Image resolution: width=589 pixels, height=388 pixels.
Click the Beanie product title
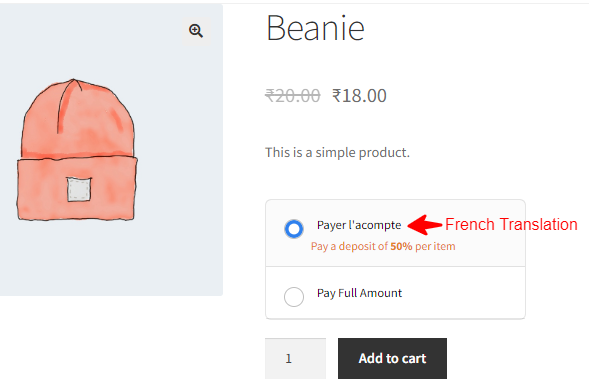pyautogui.click(x=315, y=28)
